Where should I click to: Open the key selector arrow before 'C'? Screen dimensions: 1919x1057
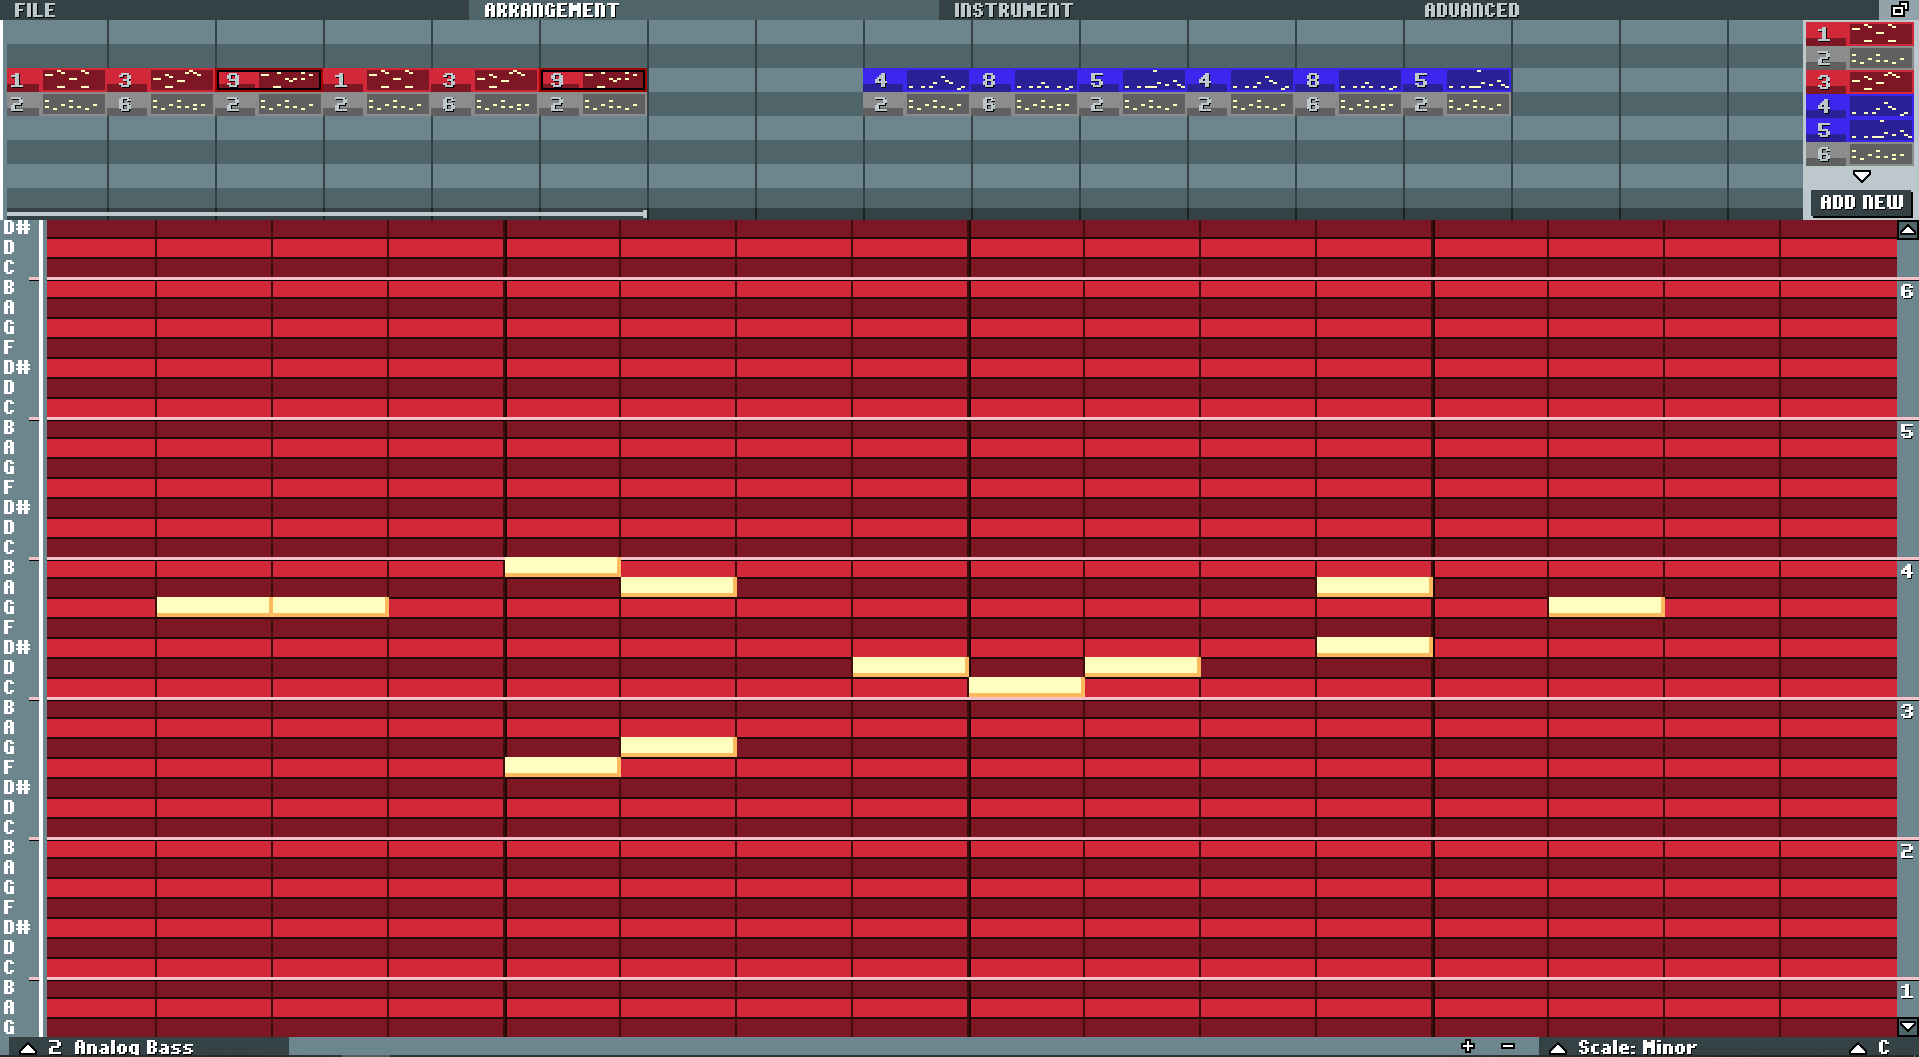tap(1858, 1048)
